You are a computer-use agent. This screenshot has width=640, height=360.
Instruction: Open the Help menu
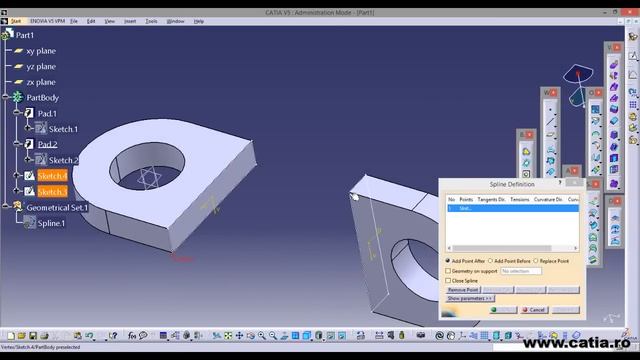click(x=199, y=21)
